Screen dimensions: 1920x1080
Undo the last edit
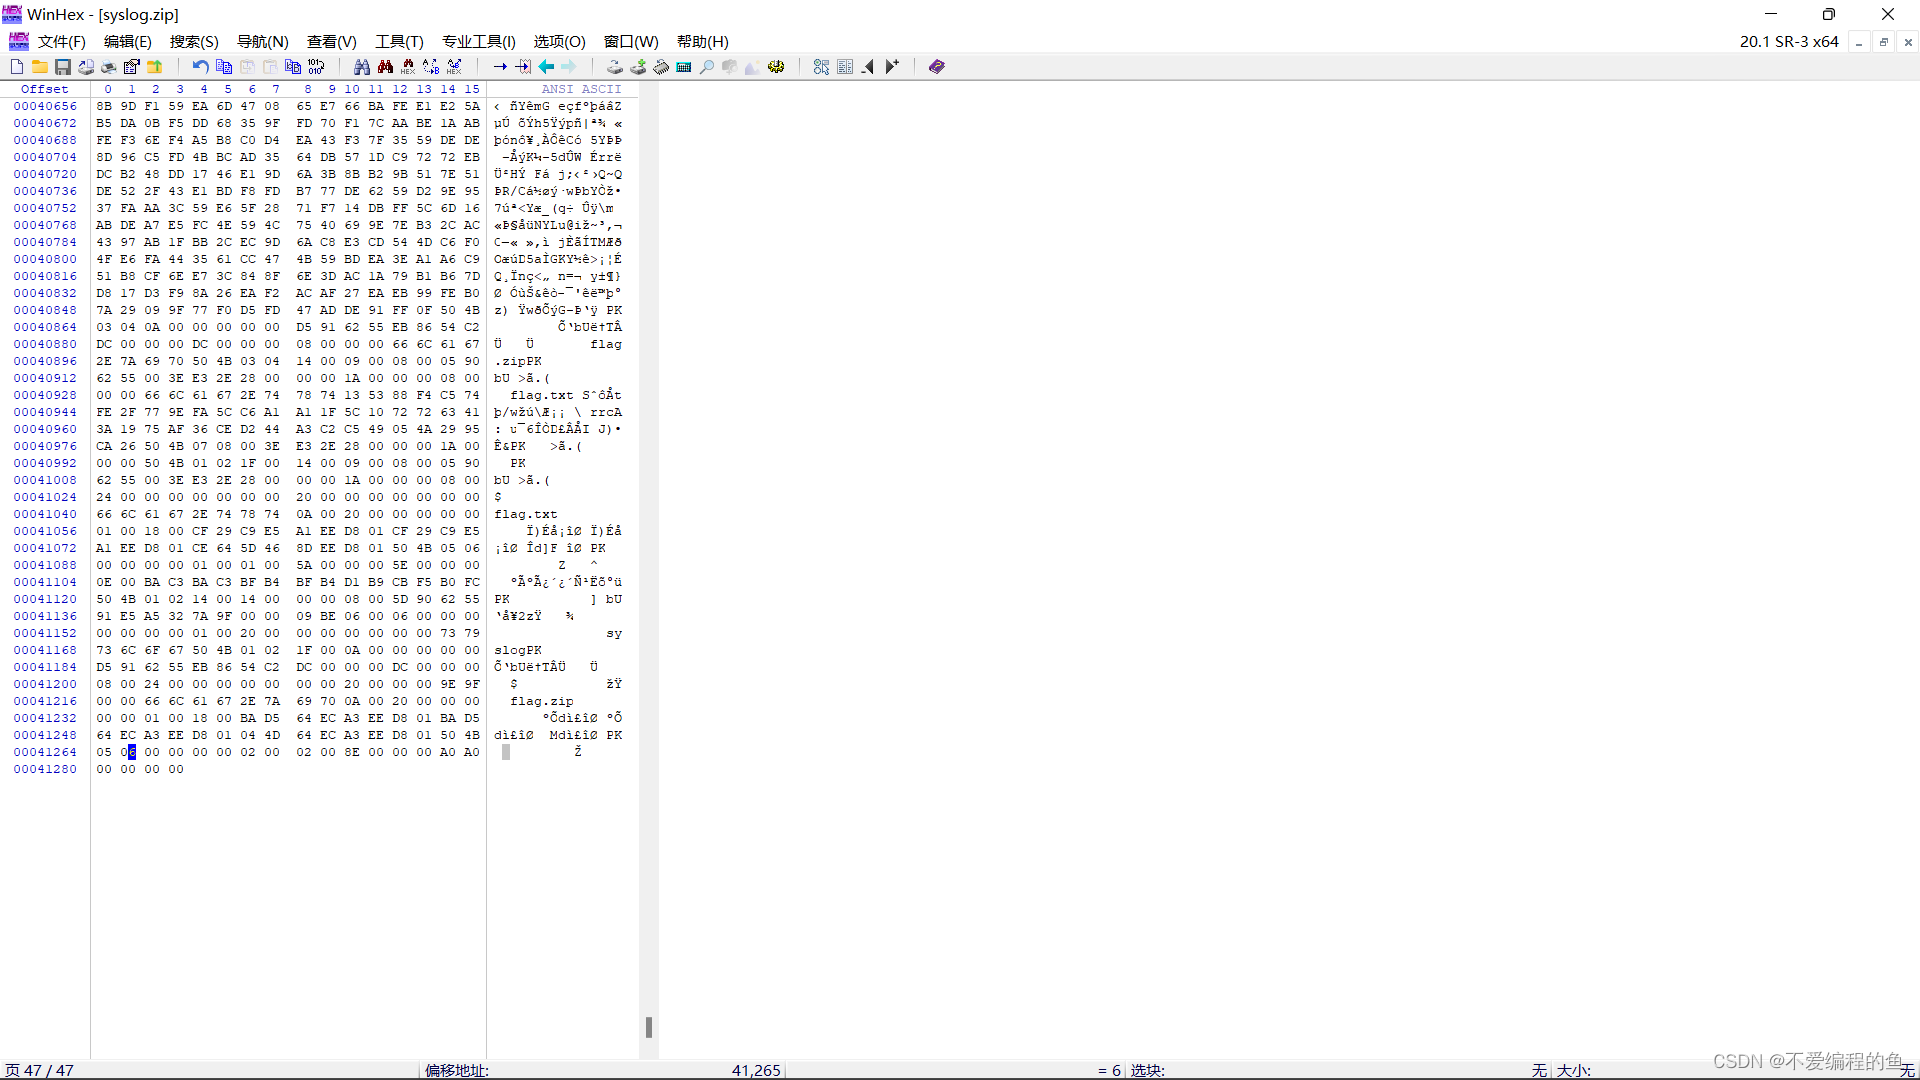[x=199, y=66]
